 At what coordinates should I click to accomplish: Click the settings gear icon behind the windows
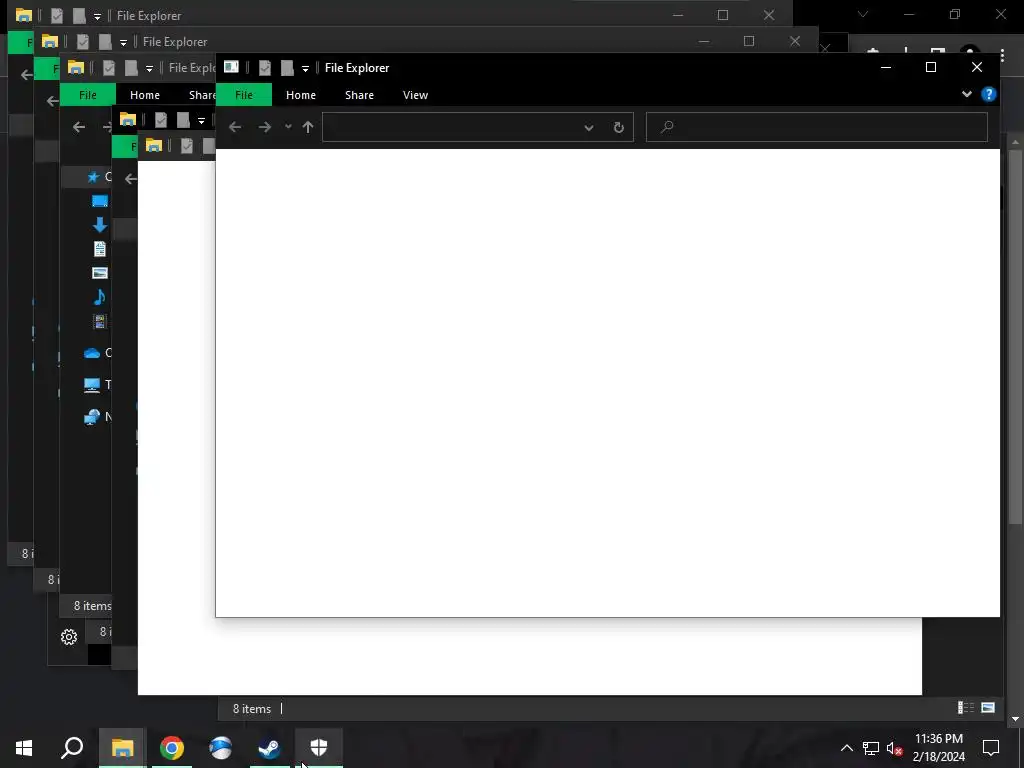pos(69,637)
